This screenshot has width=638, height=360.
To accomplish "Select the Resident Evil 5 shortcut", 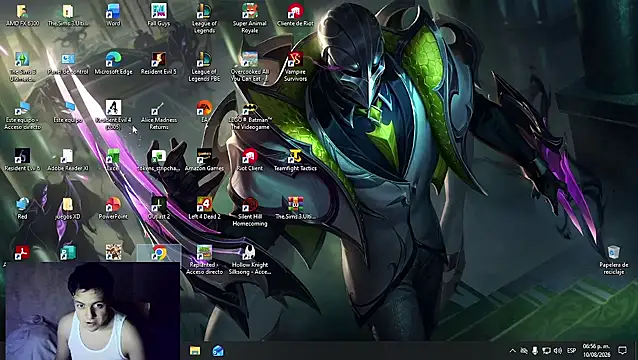I will click(x=159, y=63).
